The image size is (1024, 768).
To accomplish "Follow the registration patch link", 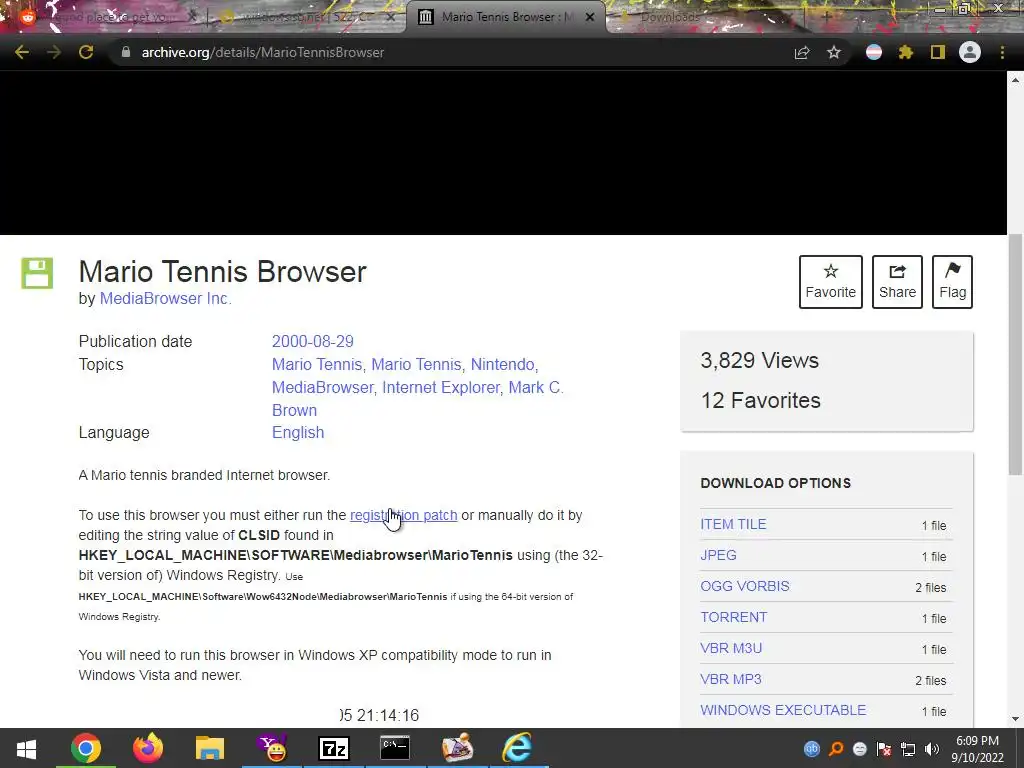I will pos(404,515).
